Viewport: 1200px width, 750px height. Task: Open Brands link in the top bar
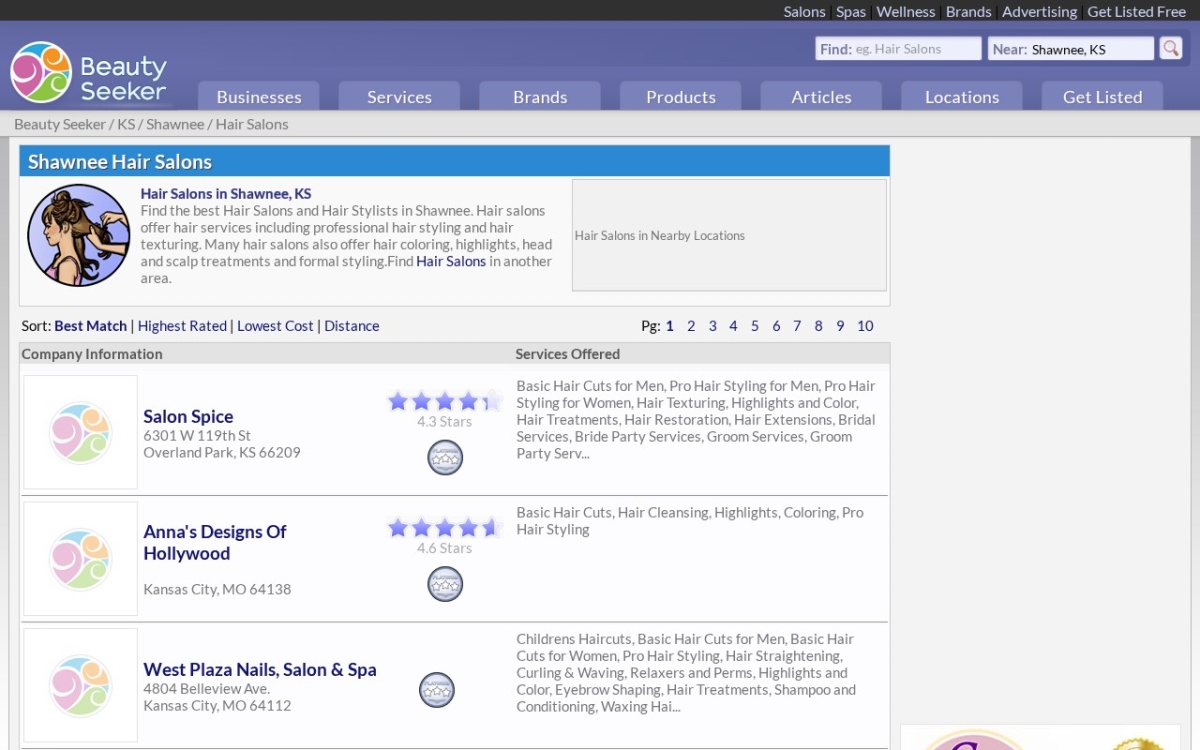point(969,12)
